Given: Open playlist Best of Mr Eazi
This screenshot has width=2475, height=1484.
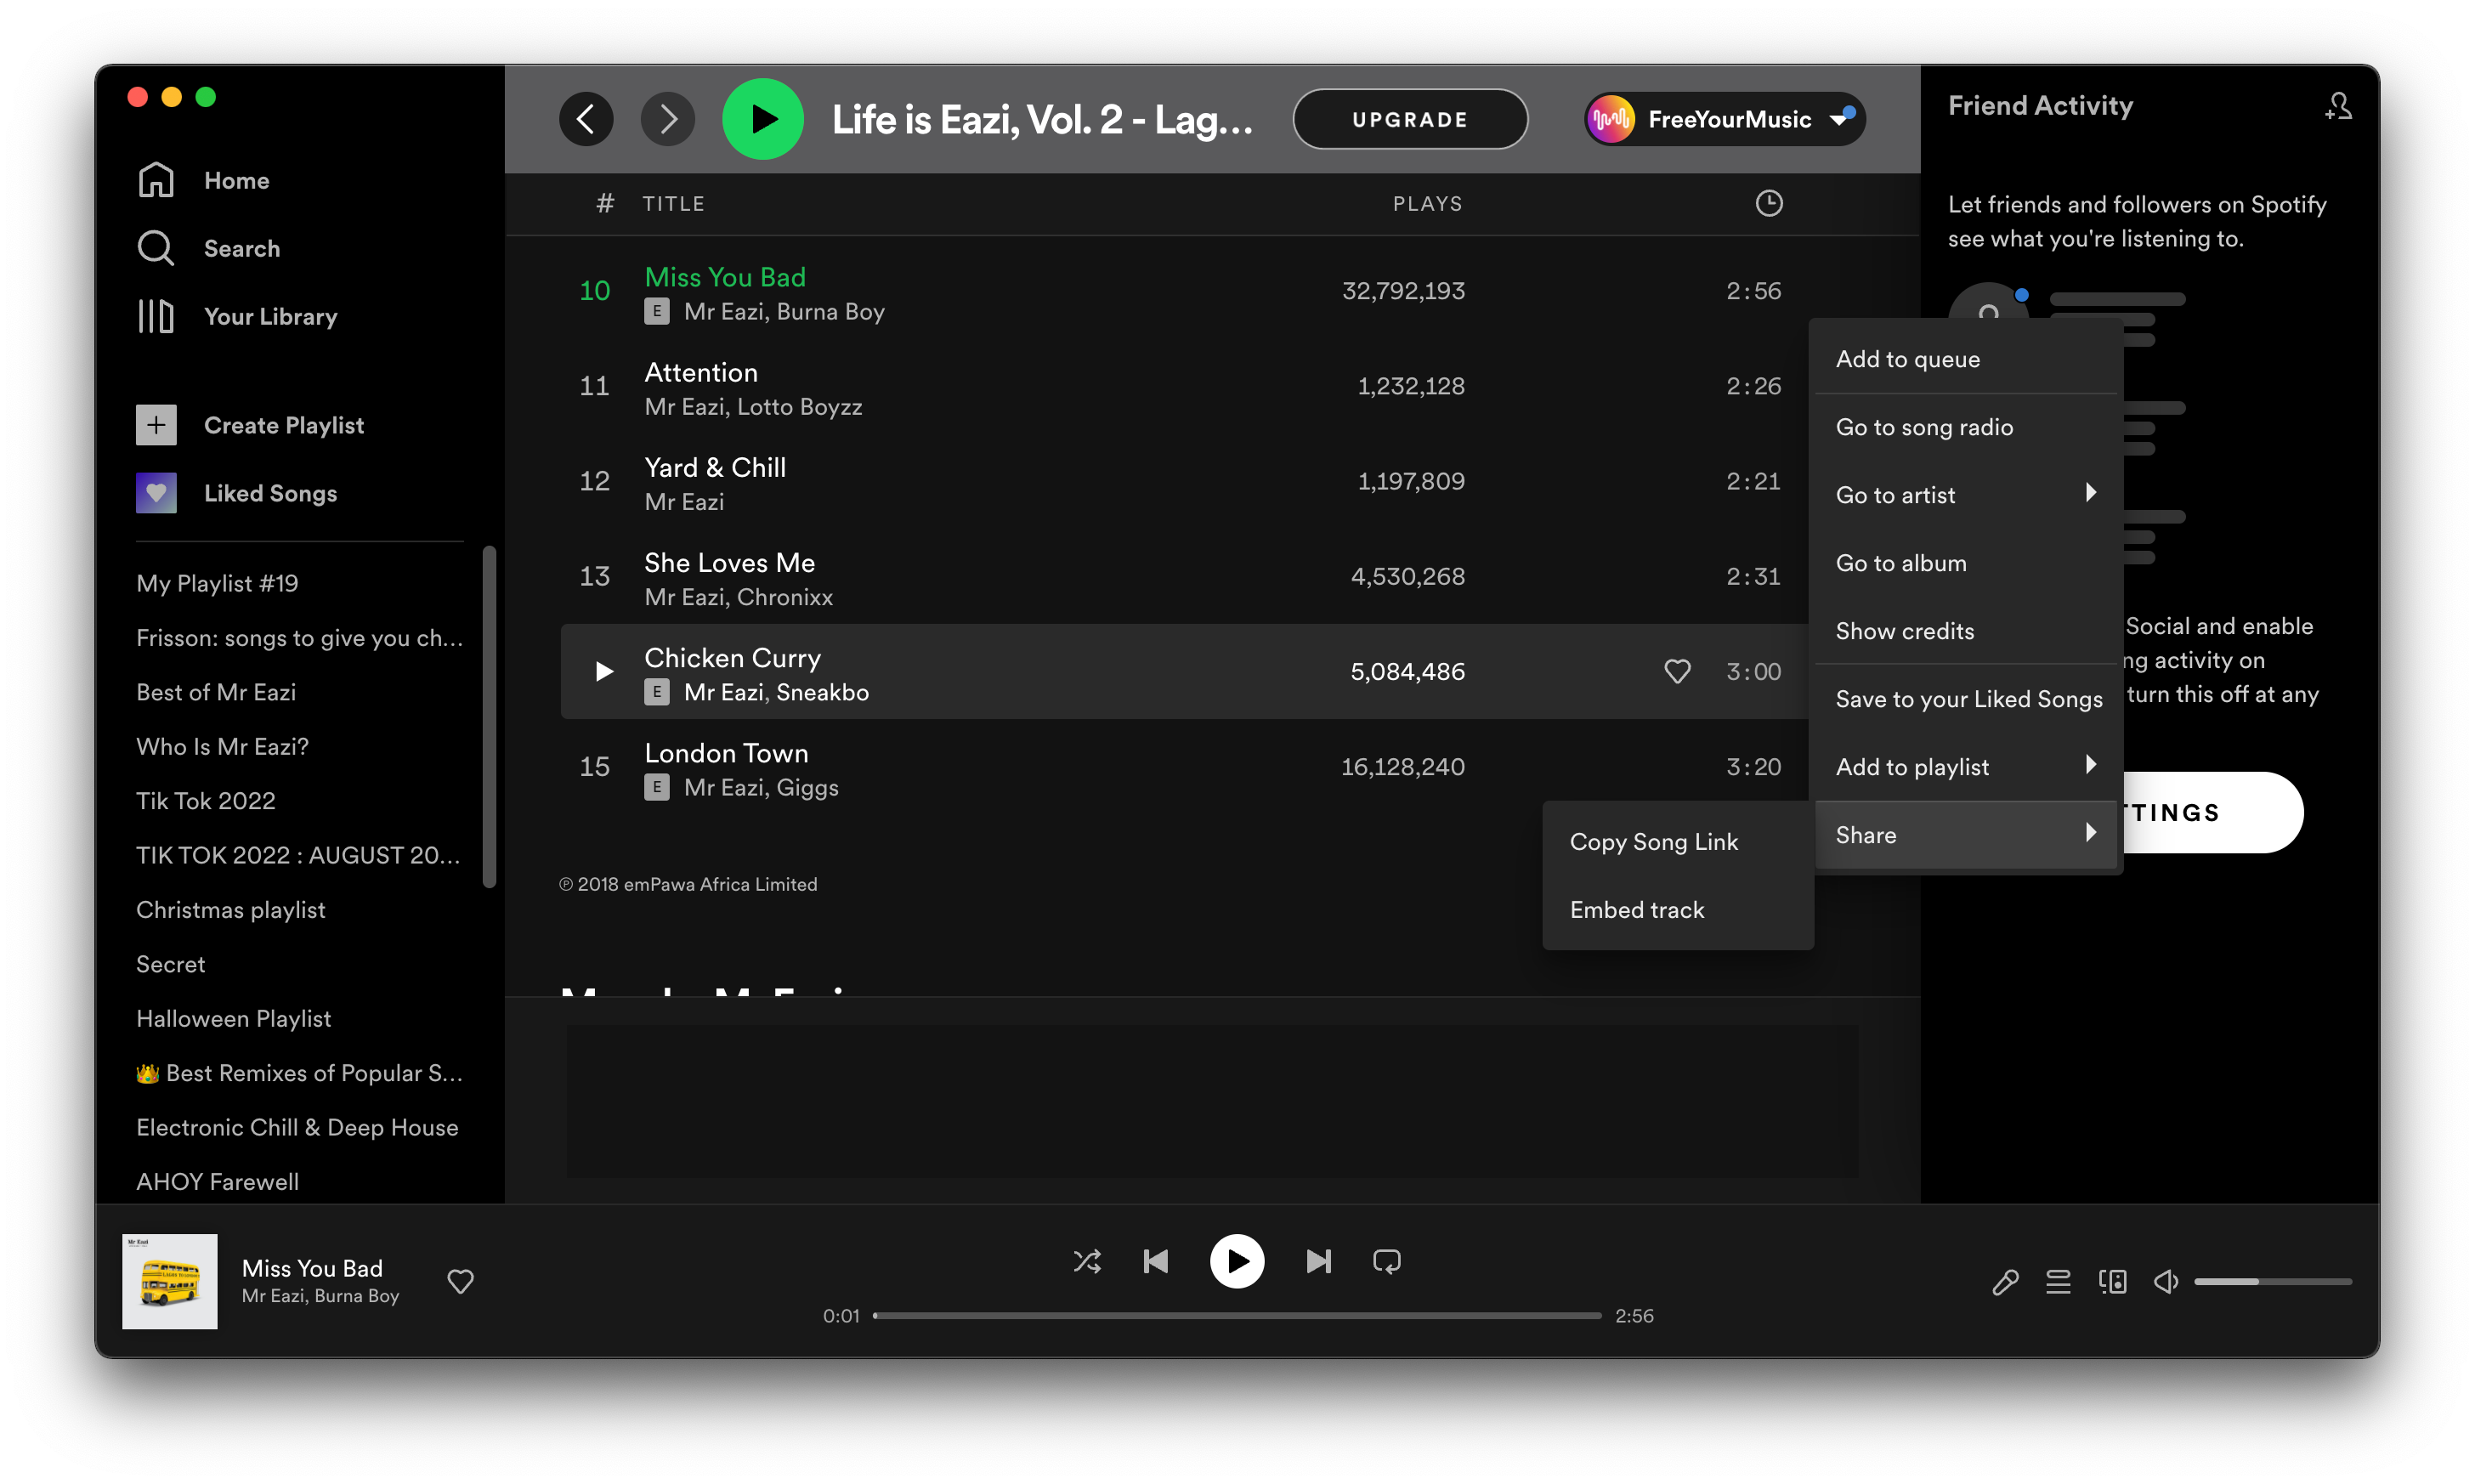Looking at the screenshot, I should click(216, 691).
